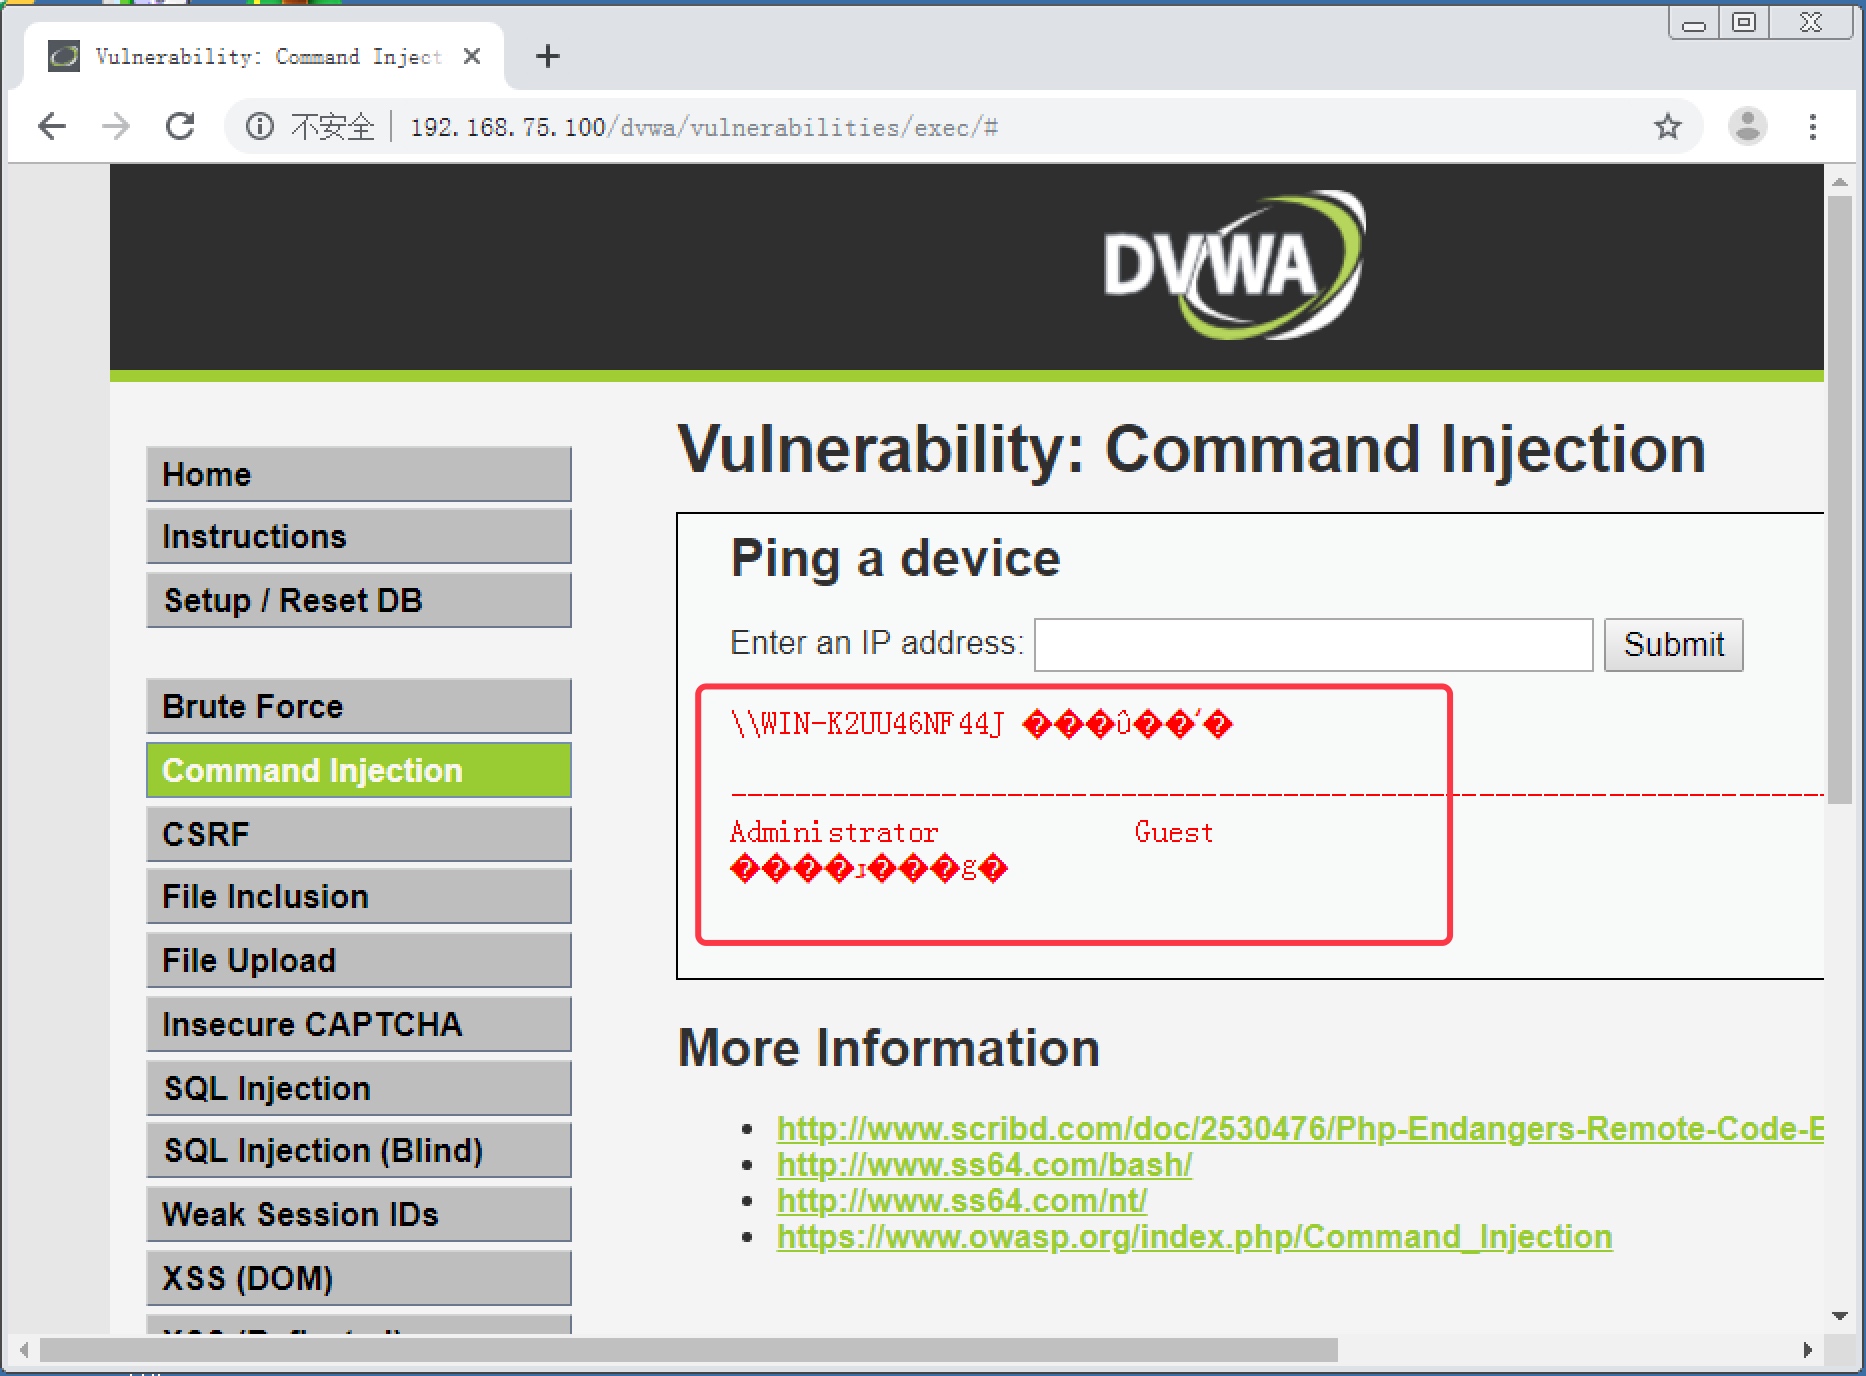
Task: Open the Brute Force vulnerability page
Action: 359,707
